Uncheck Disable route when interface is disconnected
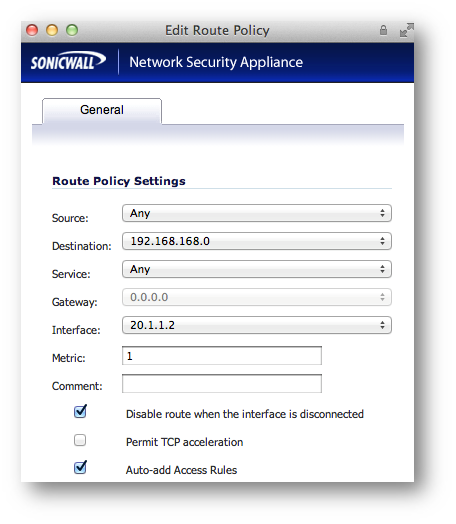 click(x=80, y=411)
